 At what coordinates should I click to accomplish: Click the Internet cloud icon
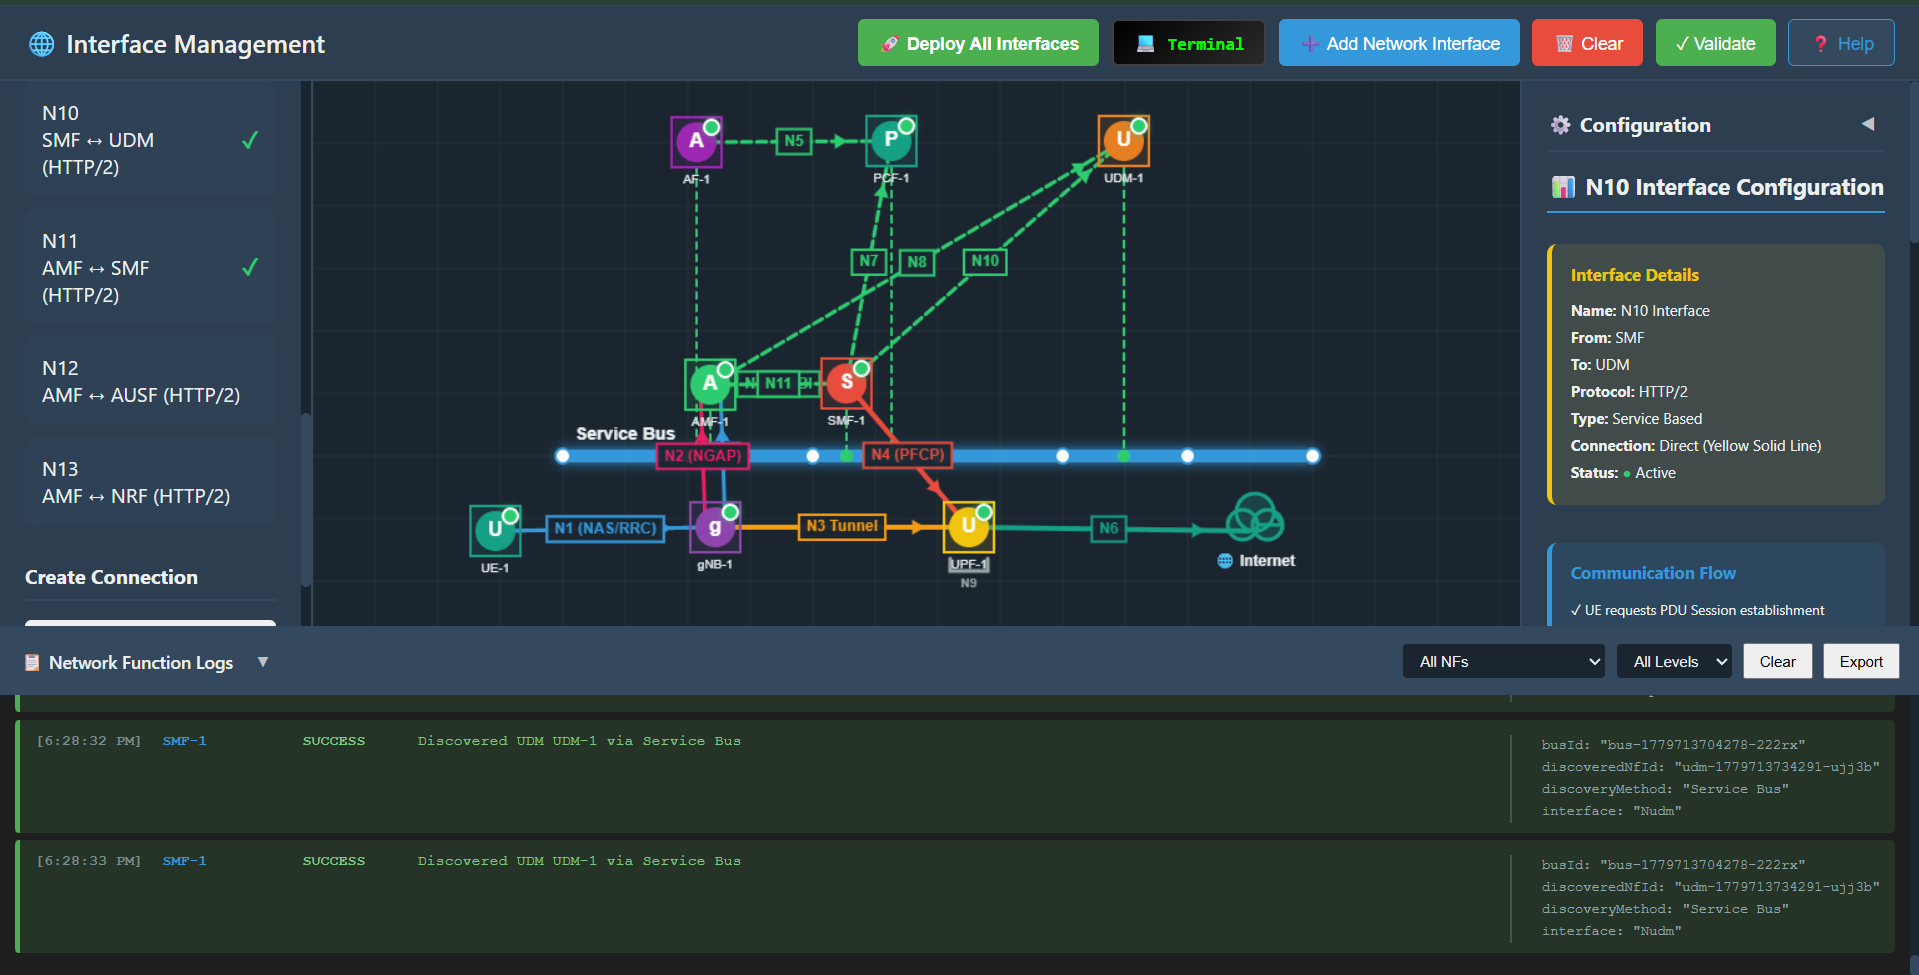1255,518
